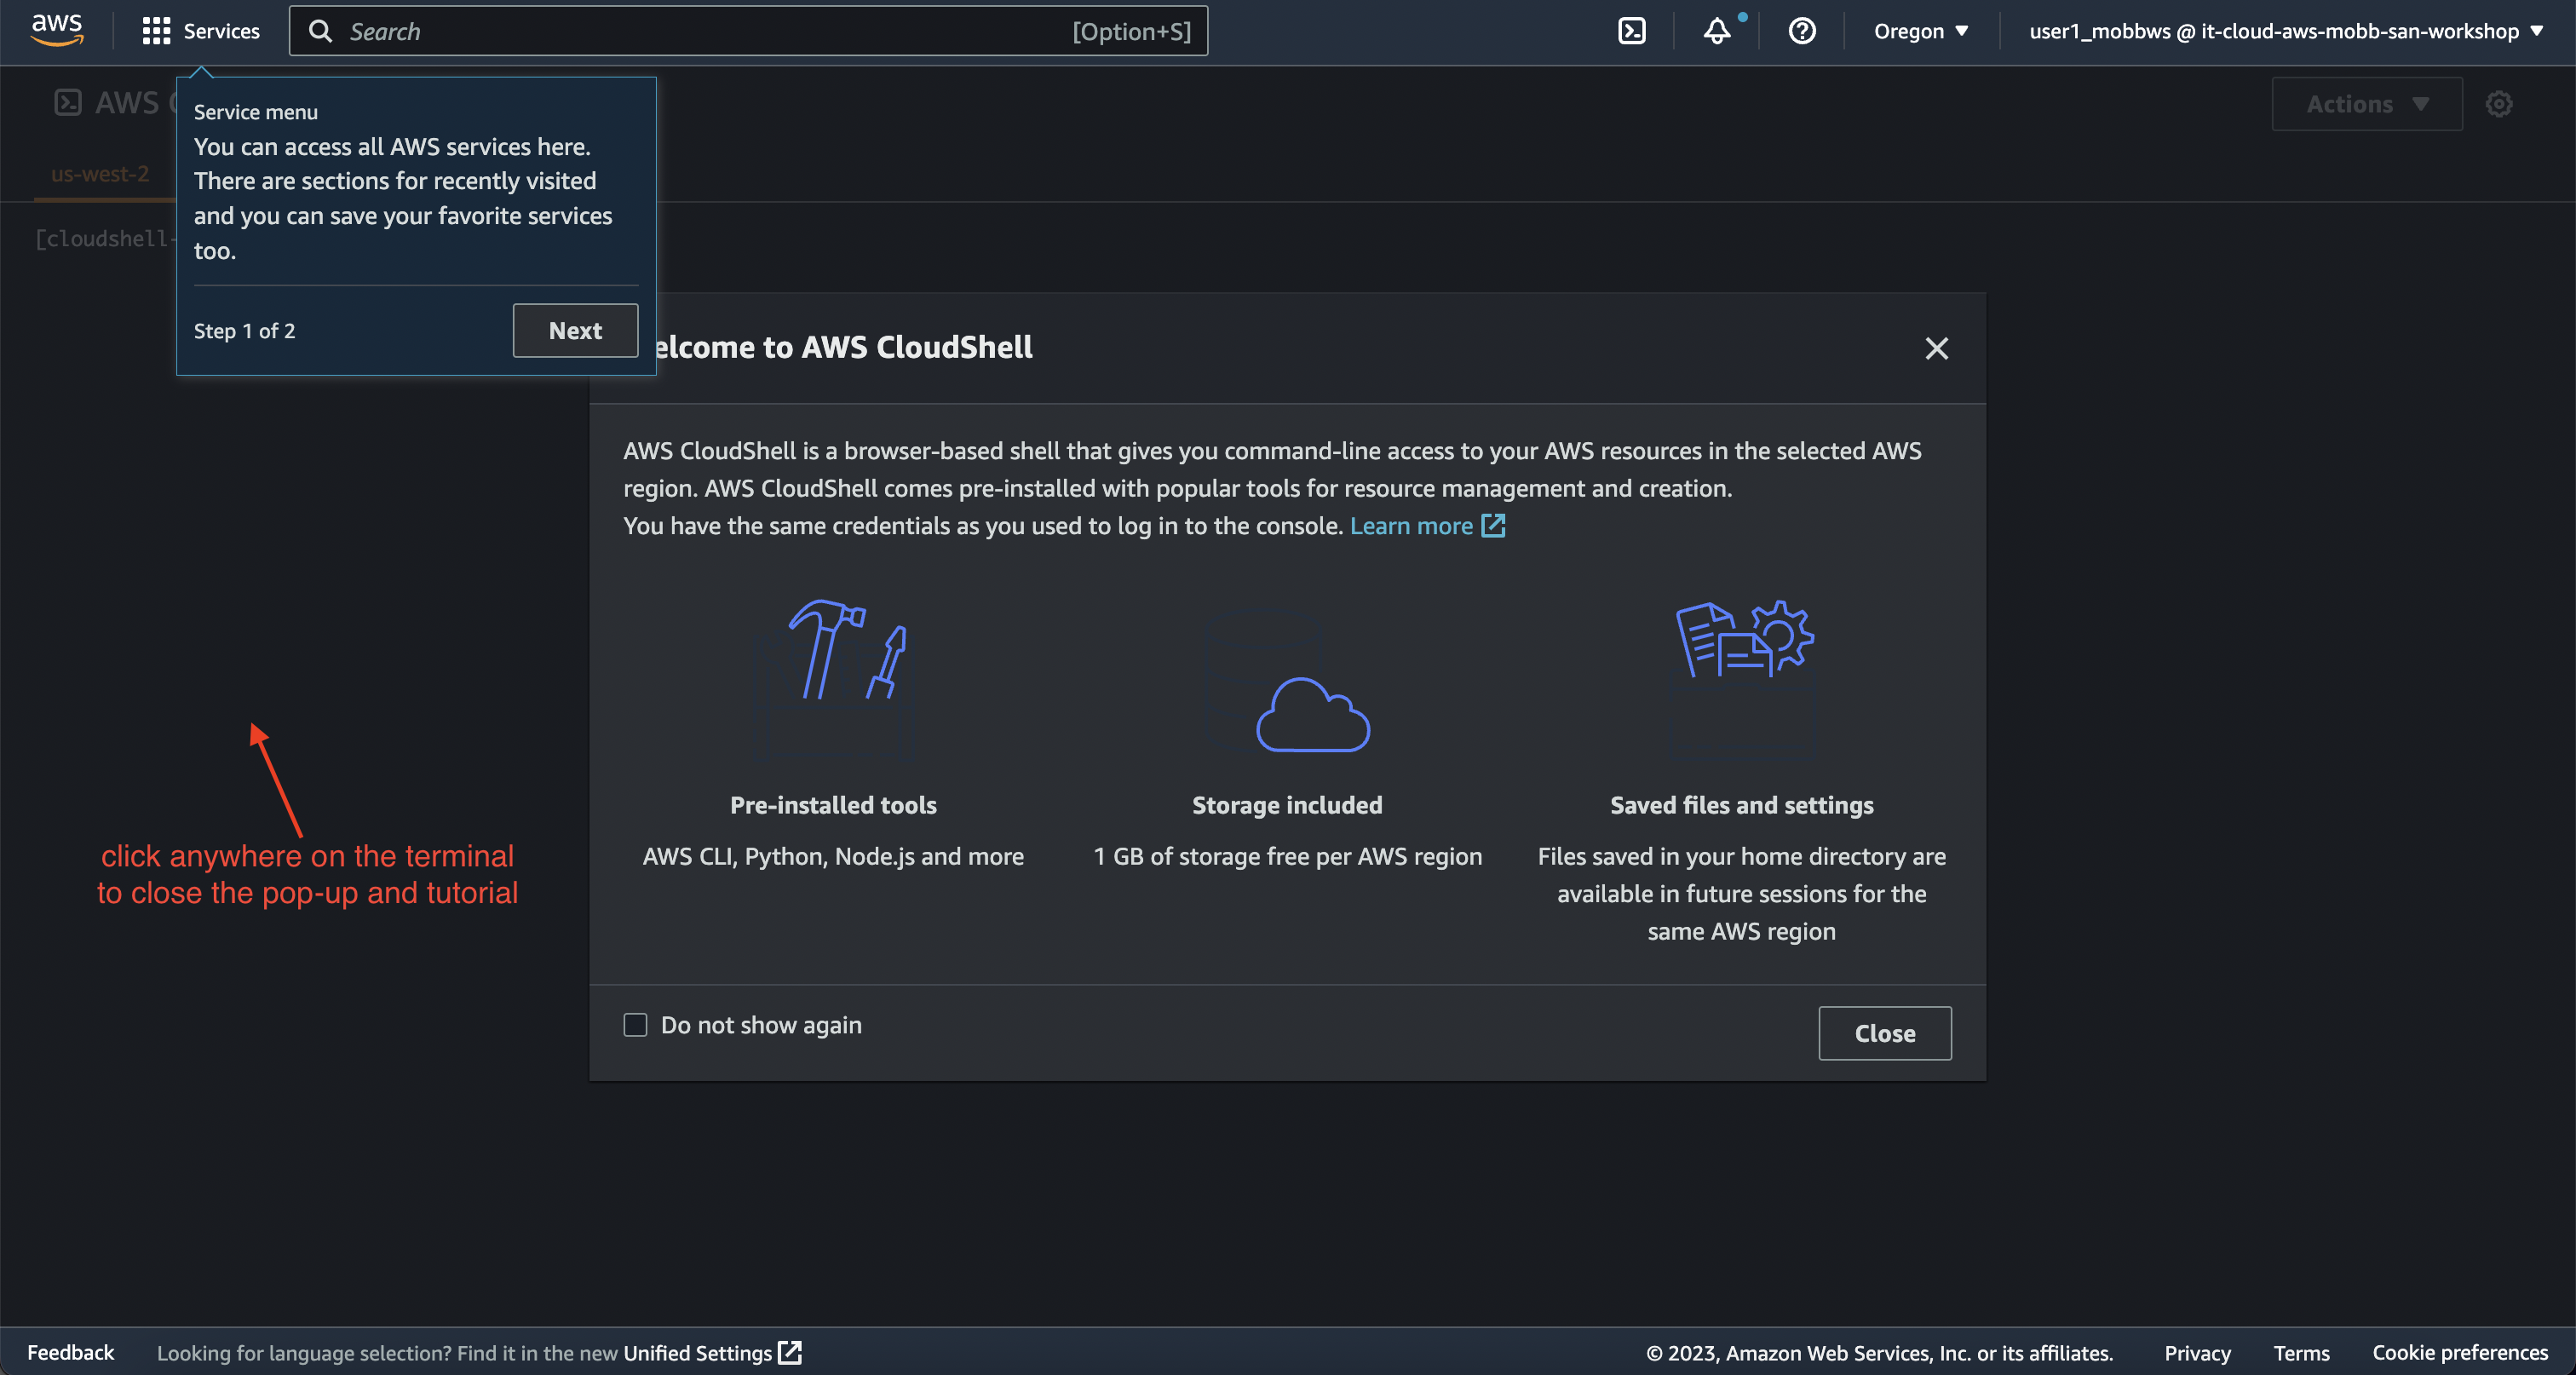Screen dimensions: 2576x1375
Task: Click the AWS CloudShell title terminal icon
Action: click(x=67, y=103)
